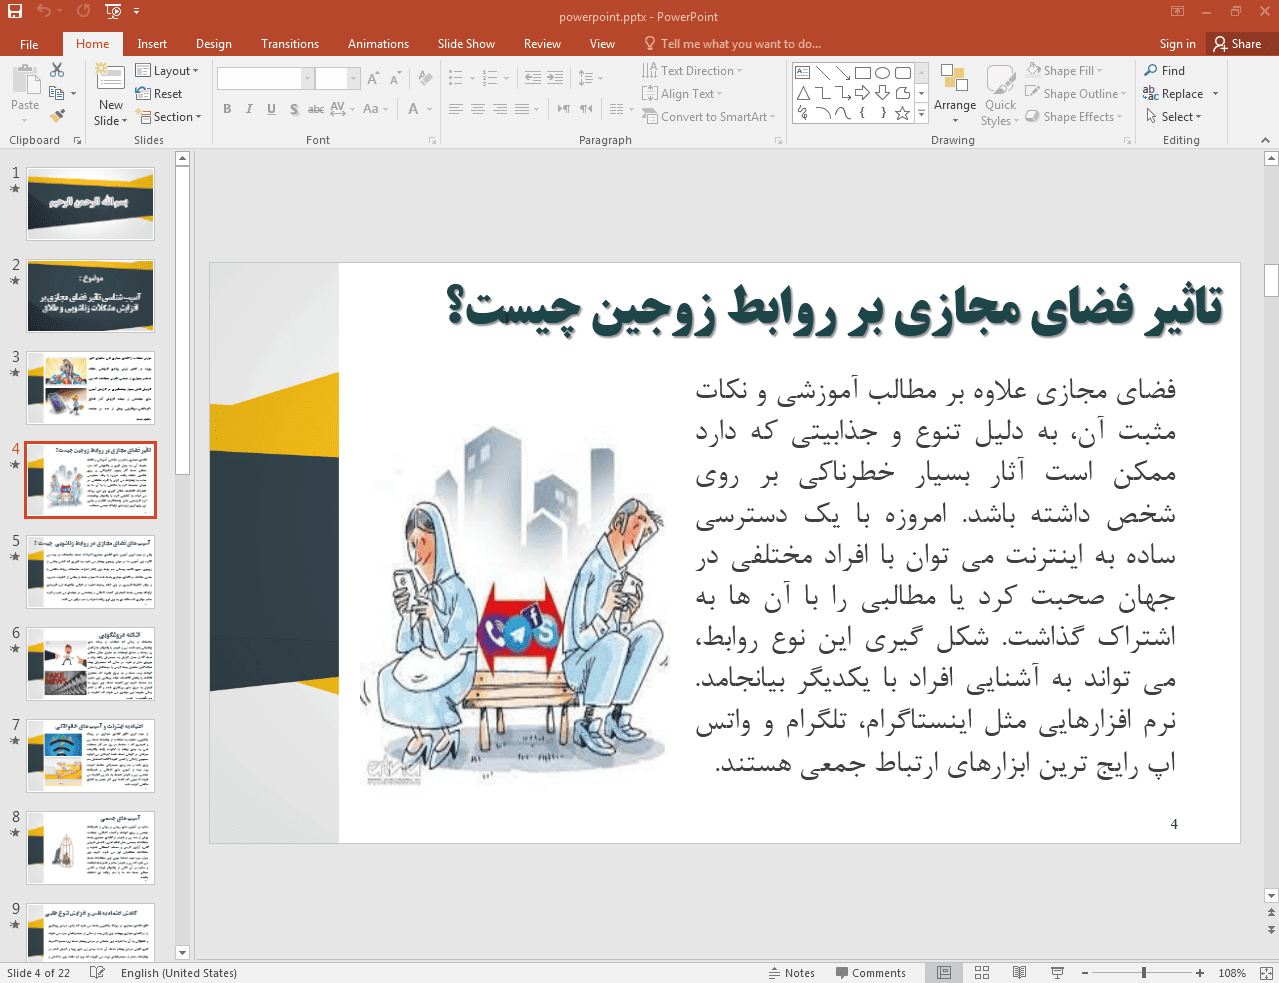Click the Start From Beginning icon in the quick access toolbar
Screen dimensions: 1279x983
[x=113, y=12]
